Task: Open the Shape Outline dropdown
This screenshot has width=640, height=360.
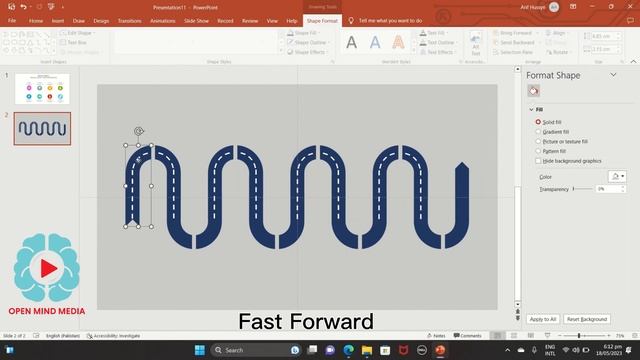Action: coord(309,42)
